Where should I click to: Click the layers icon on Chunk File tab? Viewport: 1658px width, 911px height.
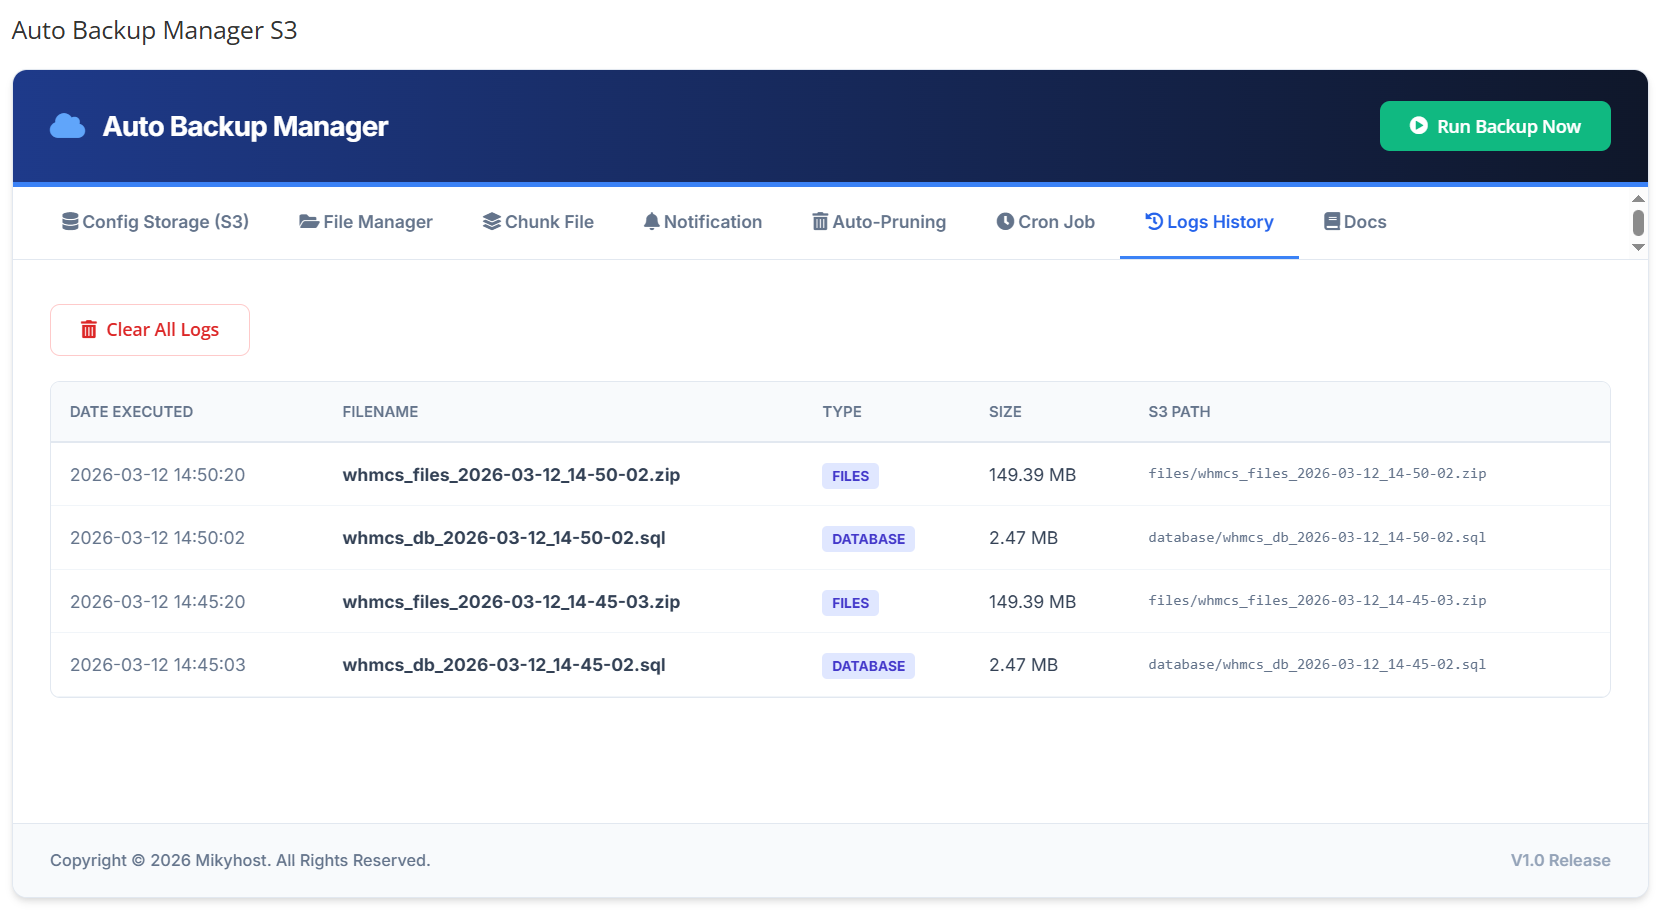(489, 221)
